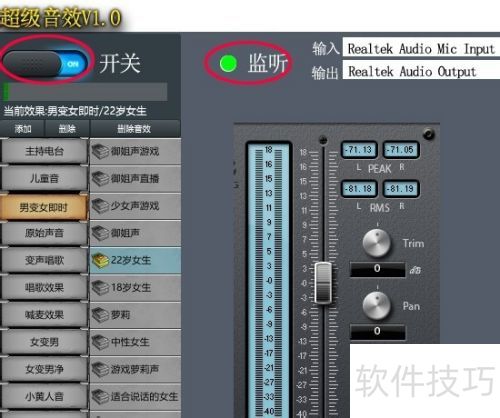The height and width of the screenshot is (418, 500).
Task: Choose the 中性女生 effect text
Action: [x=130, y=342]
